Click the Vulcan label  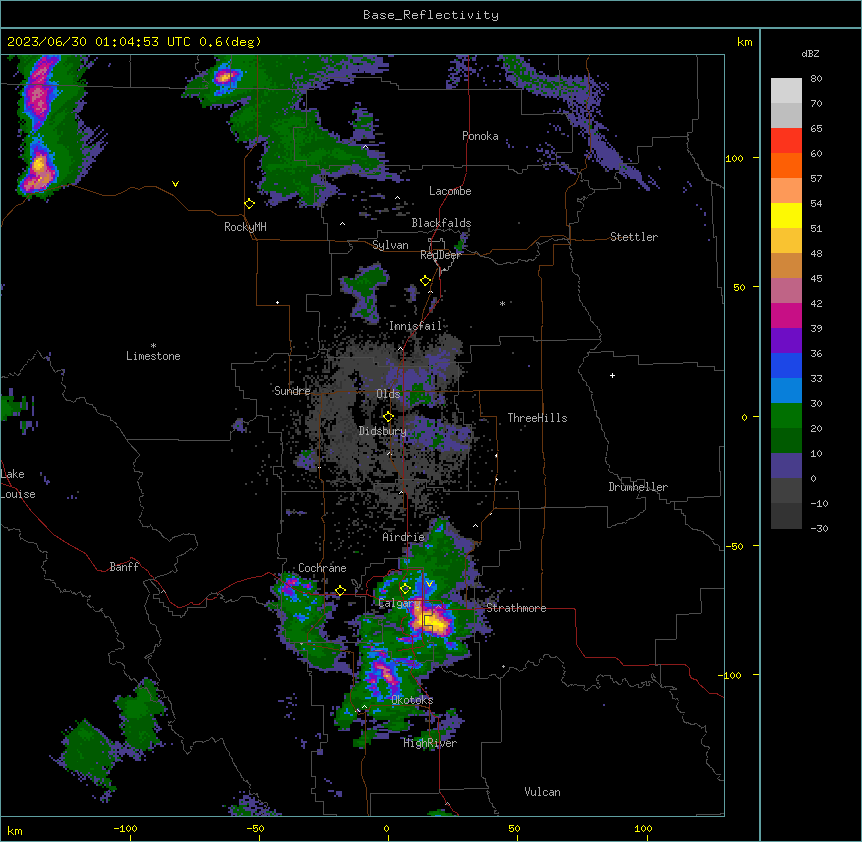pos(542,792)
